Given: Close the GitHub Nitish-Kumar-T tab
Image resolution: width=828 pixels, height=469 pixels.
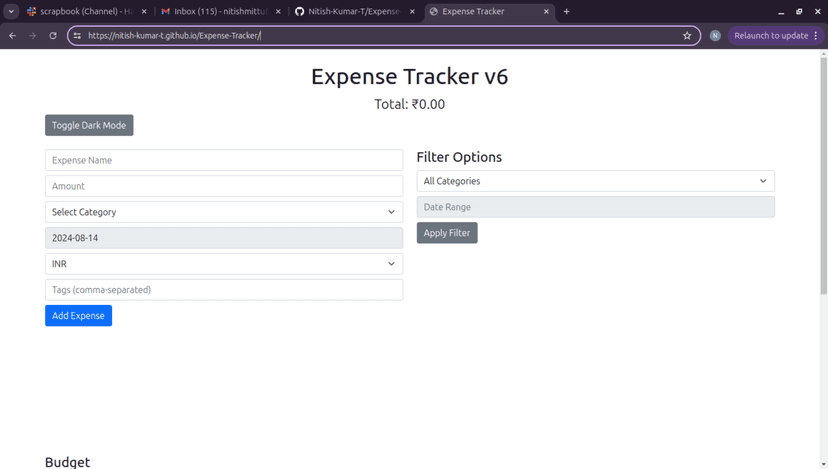Looking at the screenshot, I should coord(412,11).
